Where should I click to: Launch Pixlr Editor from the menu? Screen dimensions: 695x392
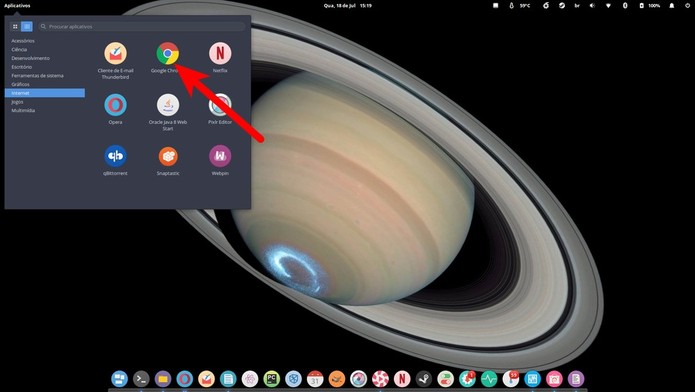coord(220,105)
